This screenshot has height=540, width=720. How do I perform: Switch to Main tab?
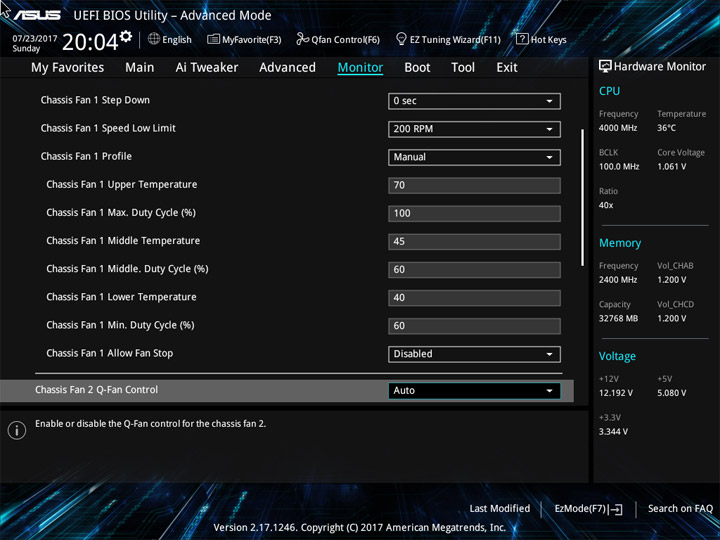[140, 68]
